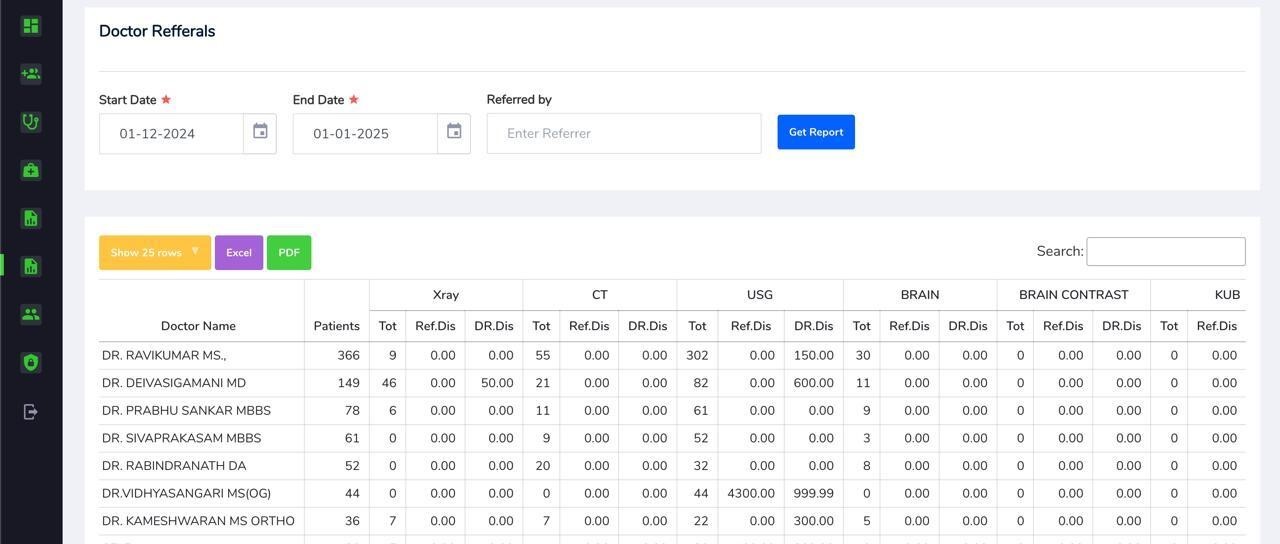This screenshot has height=544, width=1280.
Task: Expand the Show 25 rows dropdown
Action: click(x=155, y=253)
